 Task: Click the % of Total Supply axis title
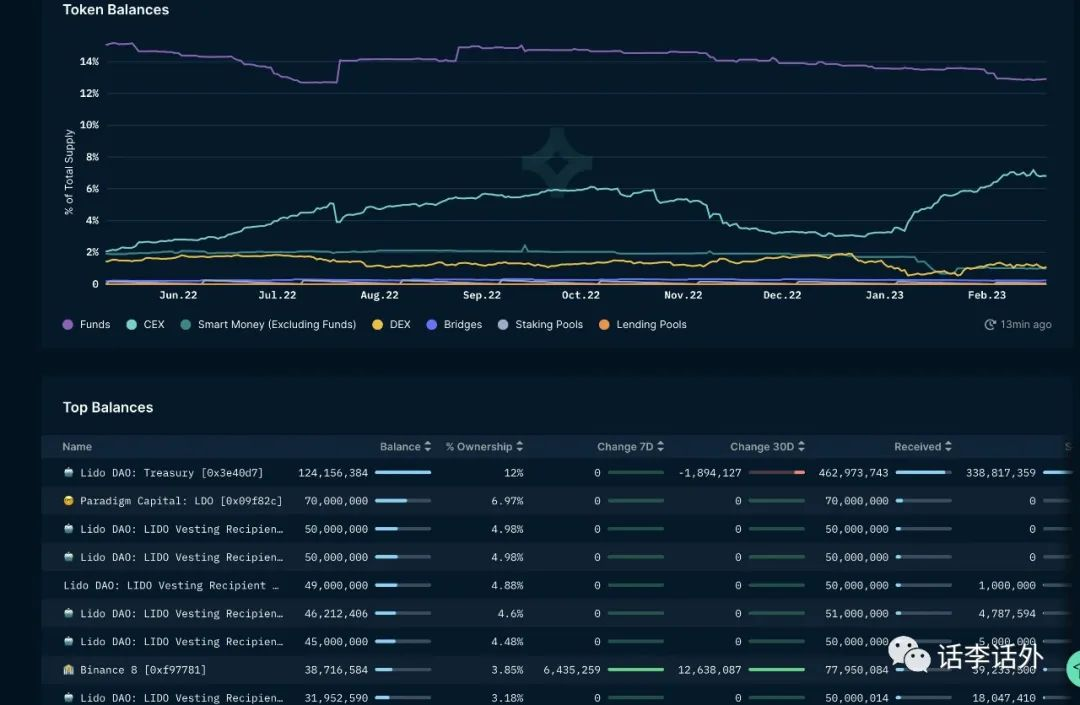click(69, 172)
